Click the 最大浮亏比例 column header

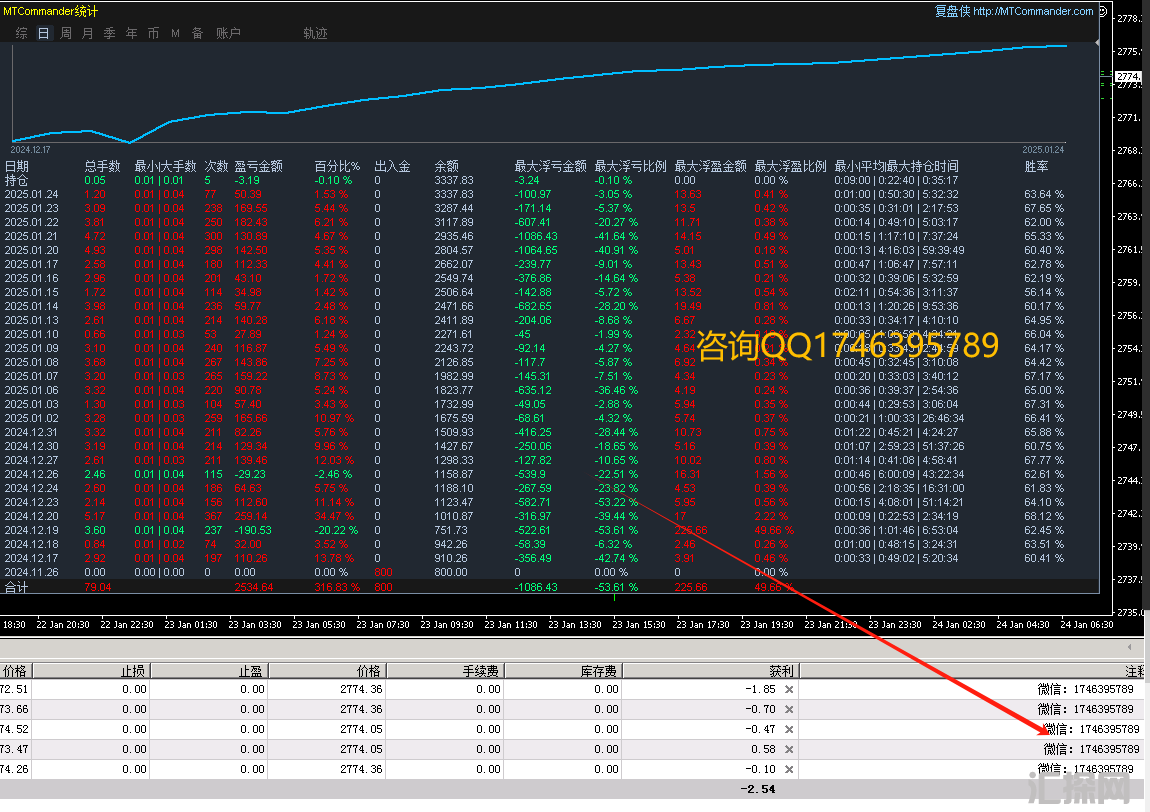pos(630,167)
